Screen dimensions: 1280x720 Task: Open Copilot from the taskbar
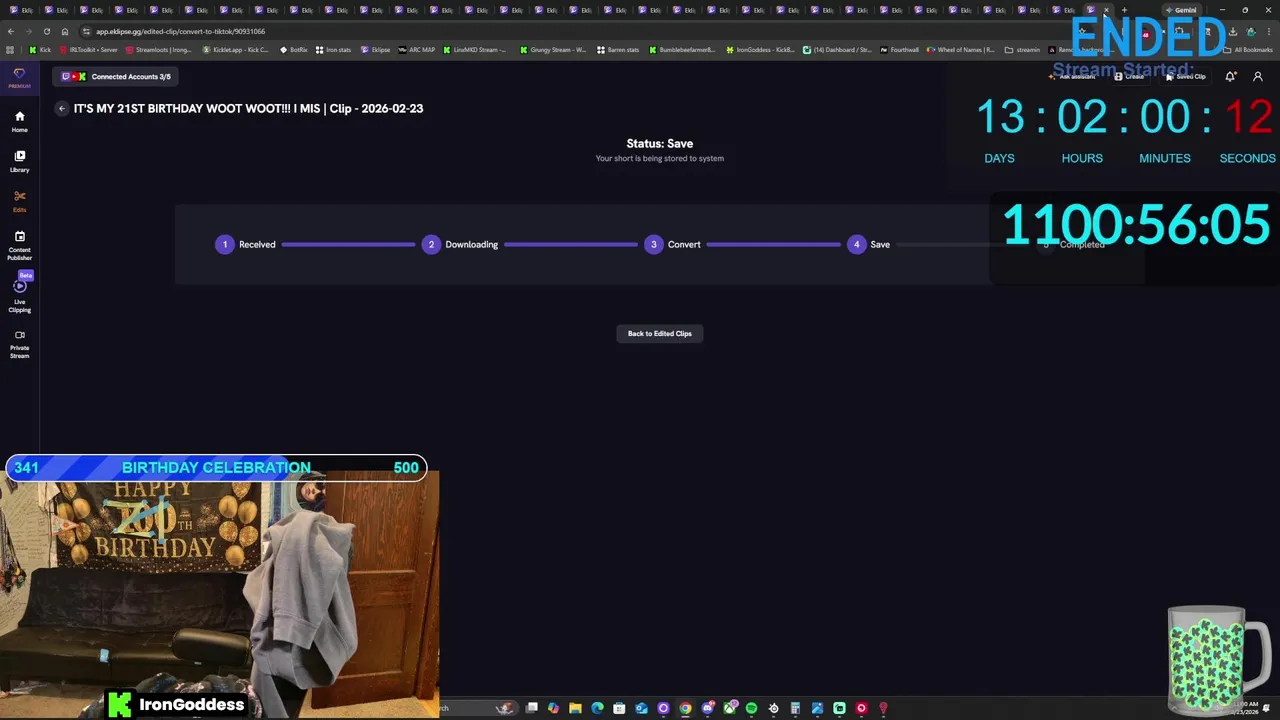coord(553,708)
